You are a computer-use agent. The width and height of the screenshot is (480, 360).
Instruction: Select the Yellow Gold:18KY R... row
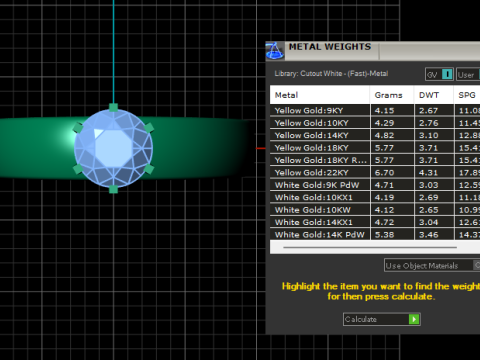(x=375, y=160)
